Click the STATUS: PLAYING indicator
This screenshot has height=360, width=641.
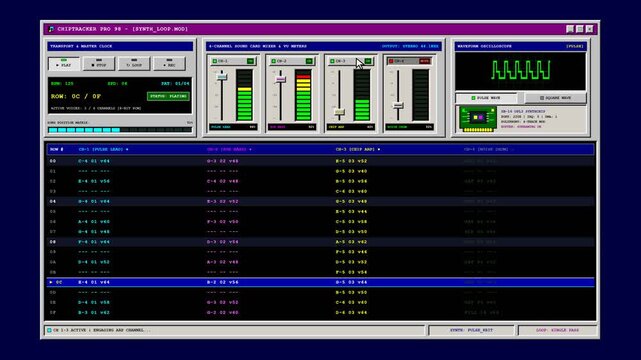pyautogui.click(x=168, y=96)
